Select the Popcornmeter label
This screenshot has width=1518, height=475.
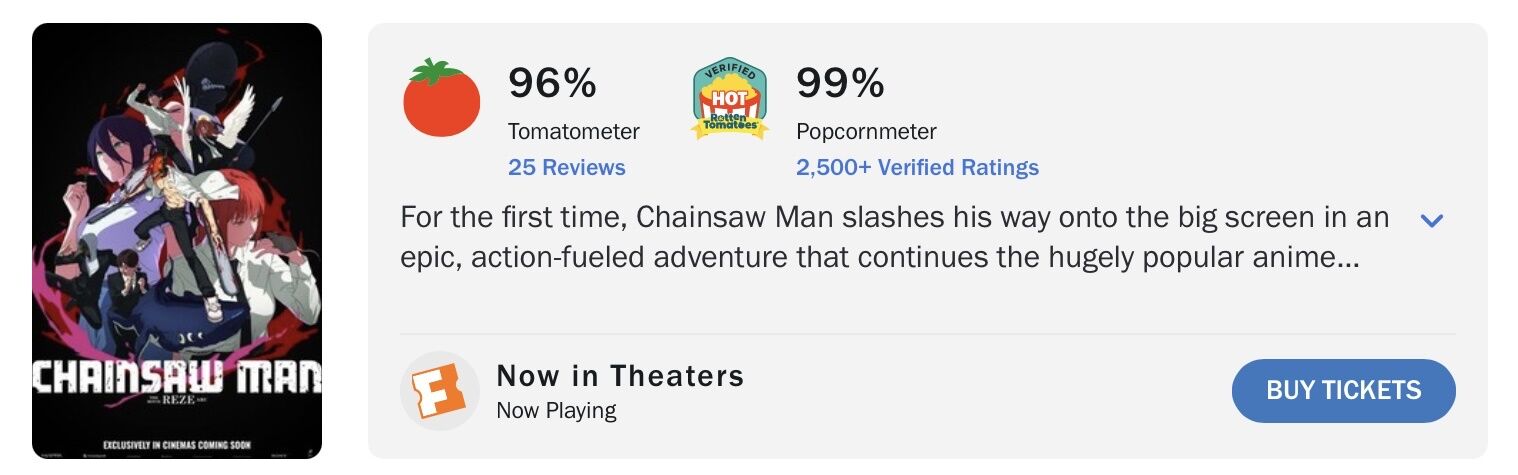[x=866, y=131]
